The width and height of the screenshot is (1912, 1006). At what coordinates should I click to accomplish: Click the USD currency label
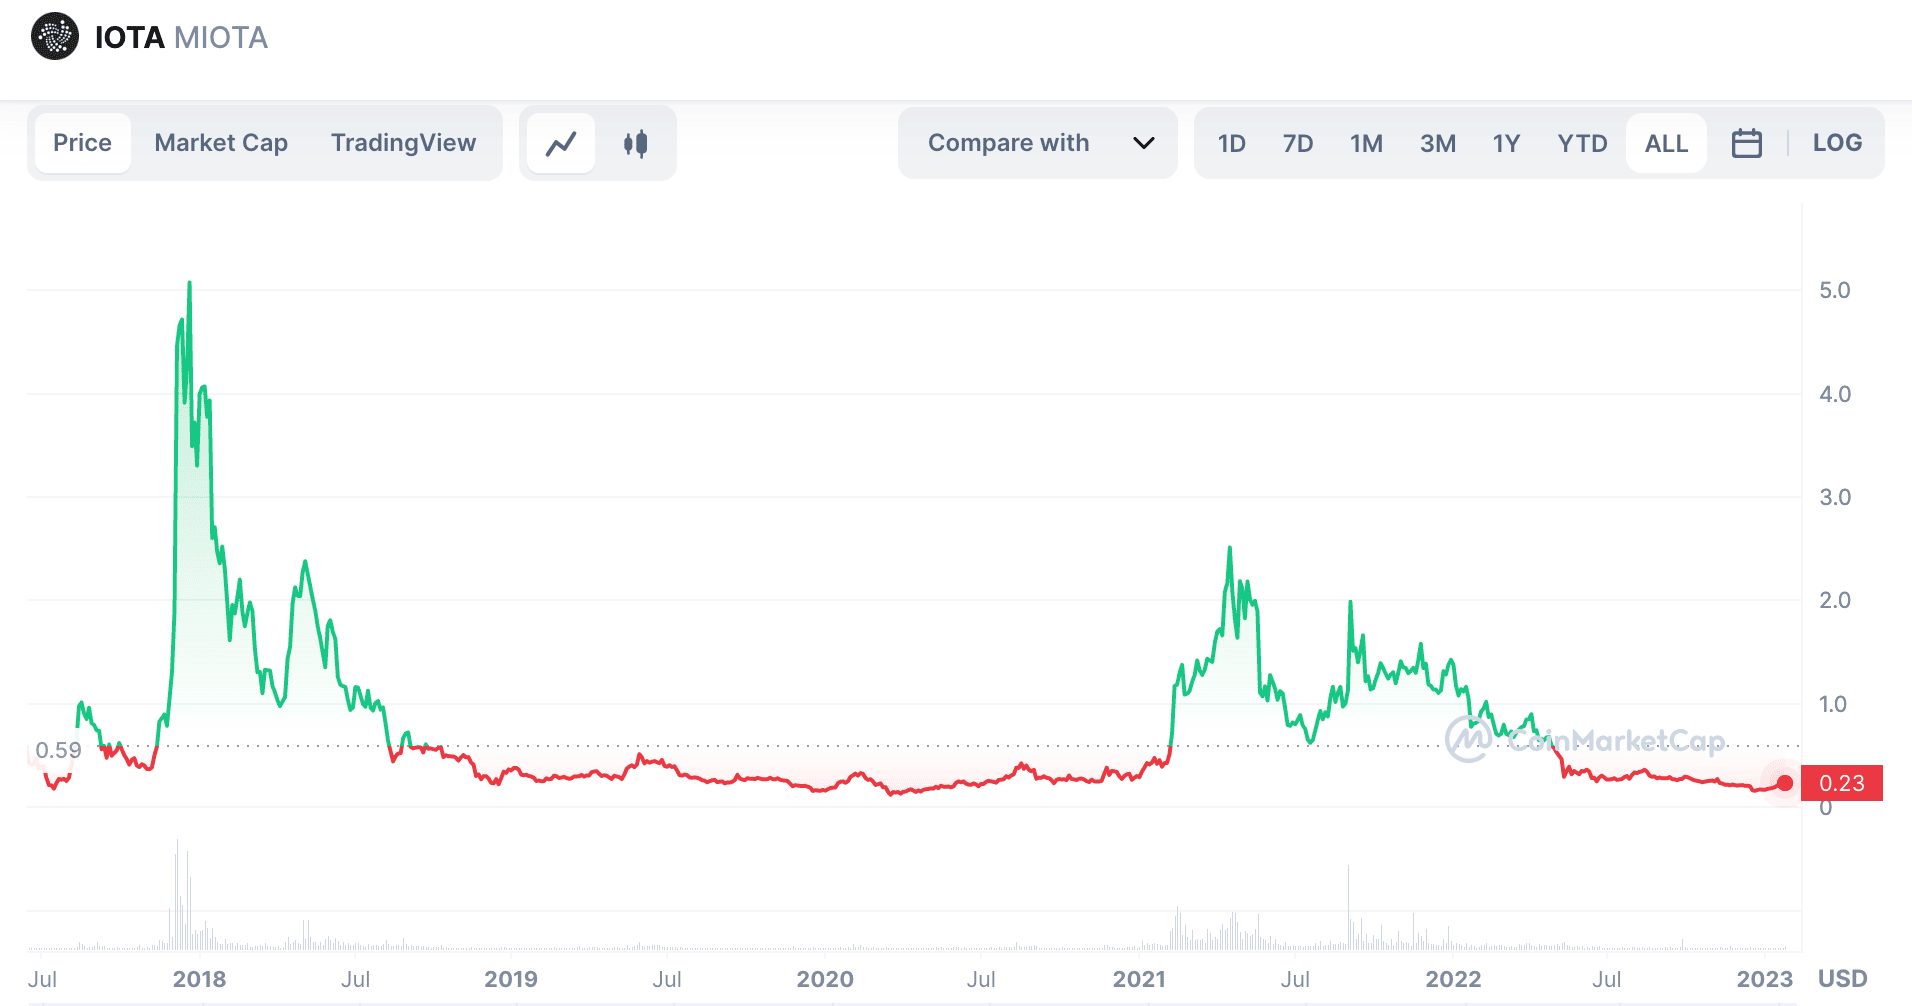pos(1843,979)
